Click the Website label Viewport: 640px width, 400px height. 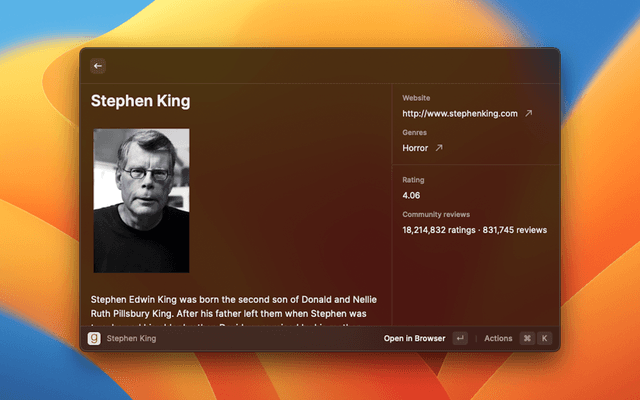click(416, 98)
